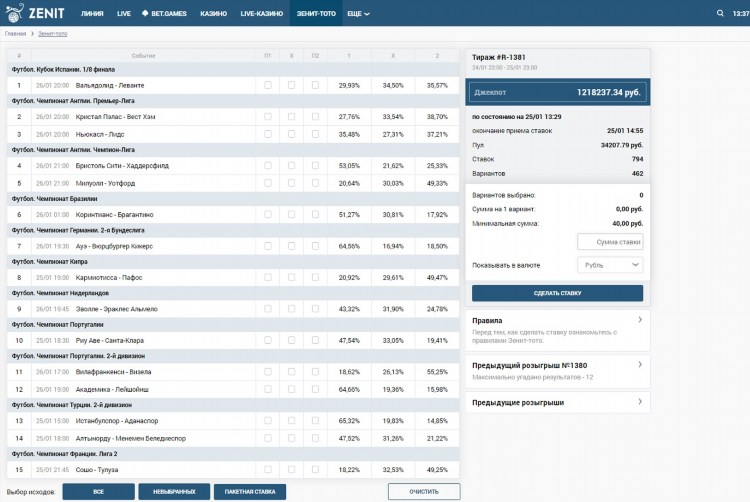The height and width of the screenshot is (502, 750).
Task: Check П2 for Ньюкасл - Лидс
Action: point(315,134)
